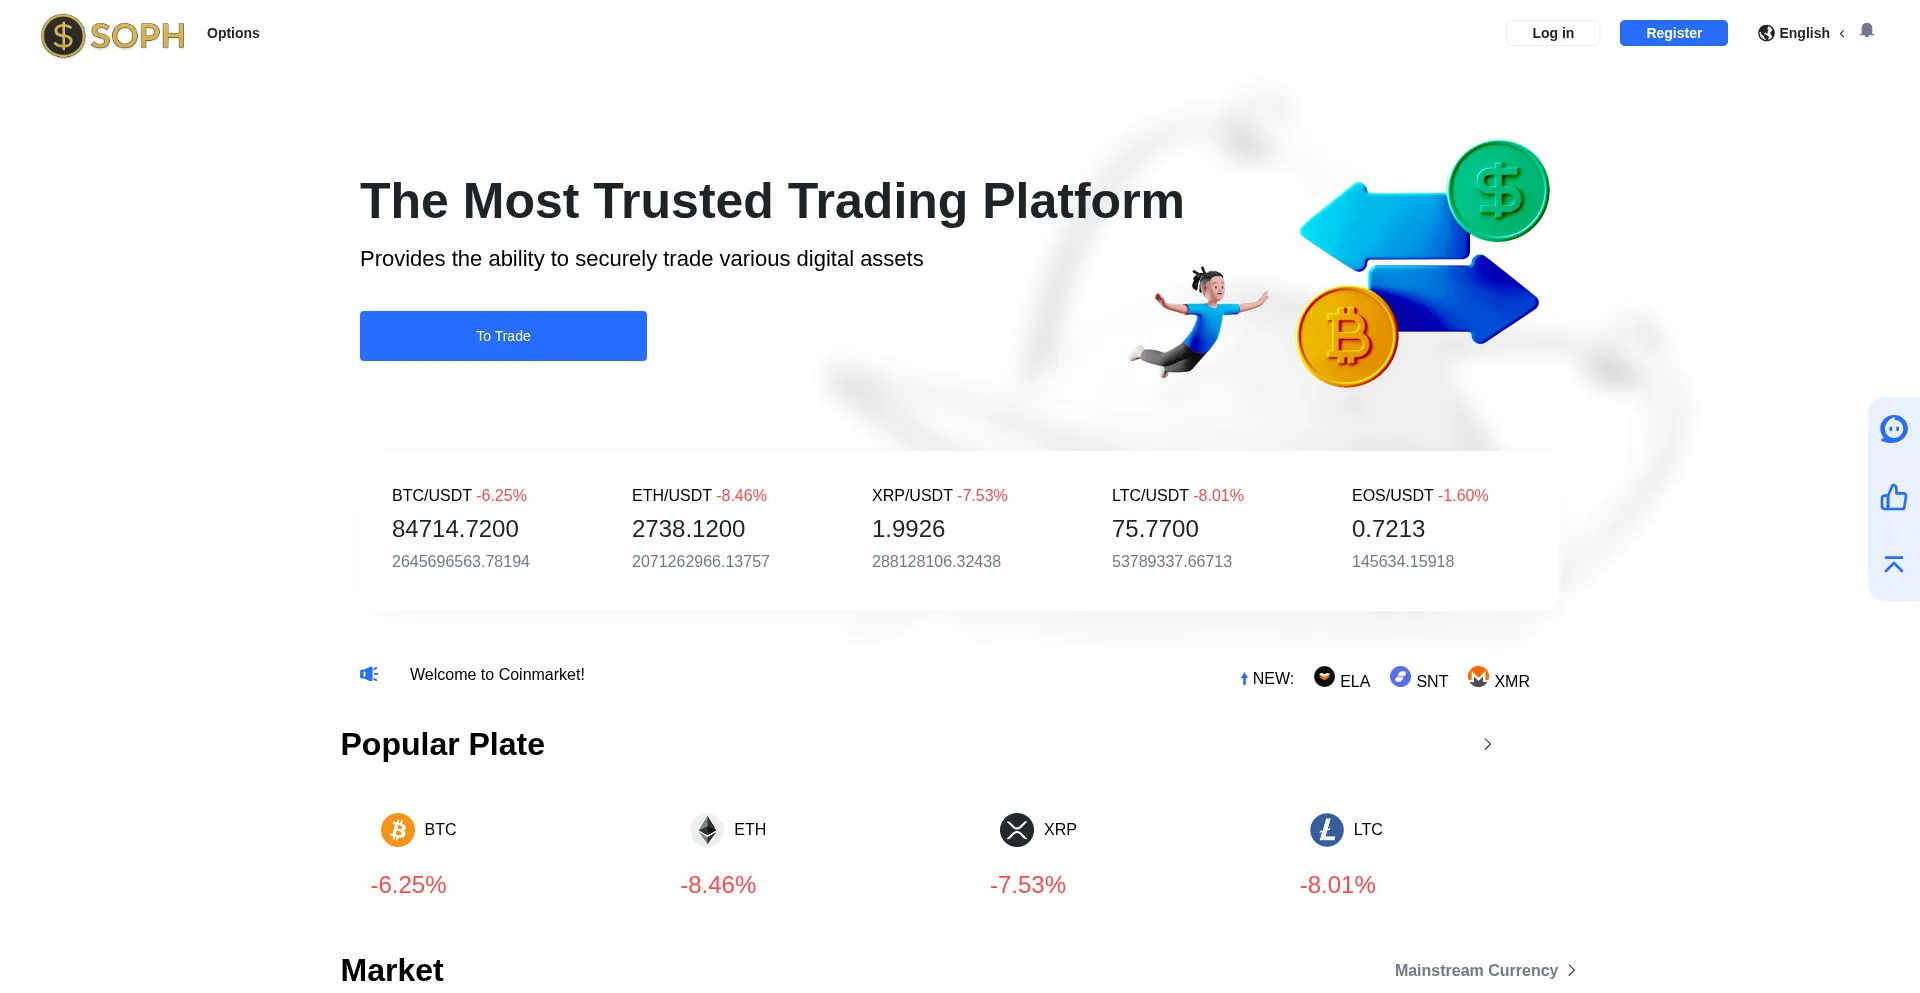Screen dimensions: 1920x993
Task: Select the SNT new coin icon
Action: tap(1400, 677)
